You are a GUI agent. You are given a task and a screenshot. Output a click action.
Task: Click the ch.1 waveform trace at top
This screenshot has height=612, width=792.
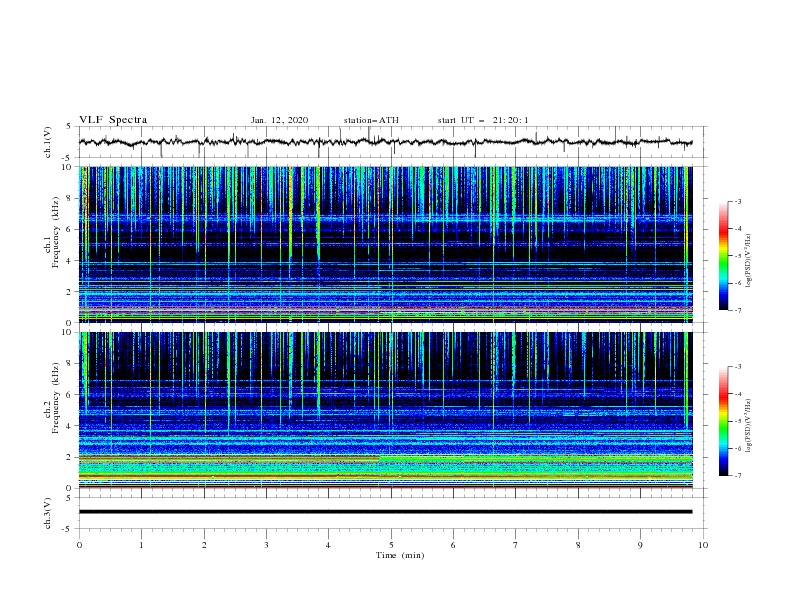click(x=385, y=142)
